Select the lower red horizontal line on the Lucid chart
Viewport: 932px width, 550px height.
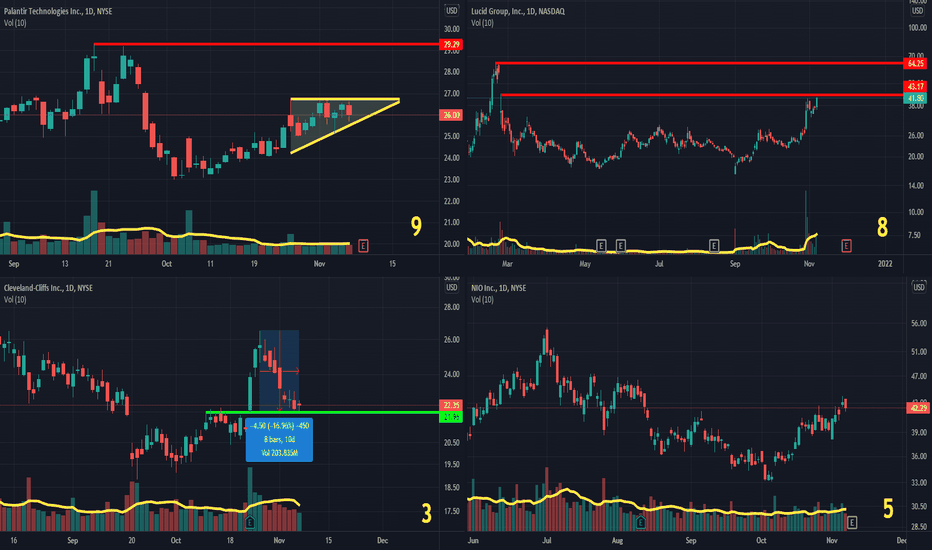point(701,95)
